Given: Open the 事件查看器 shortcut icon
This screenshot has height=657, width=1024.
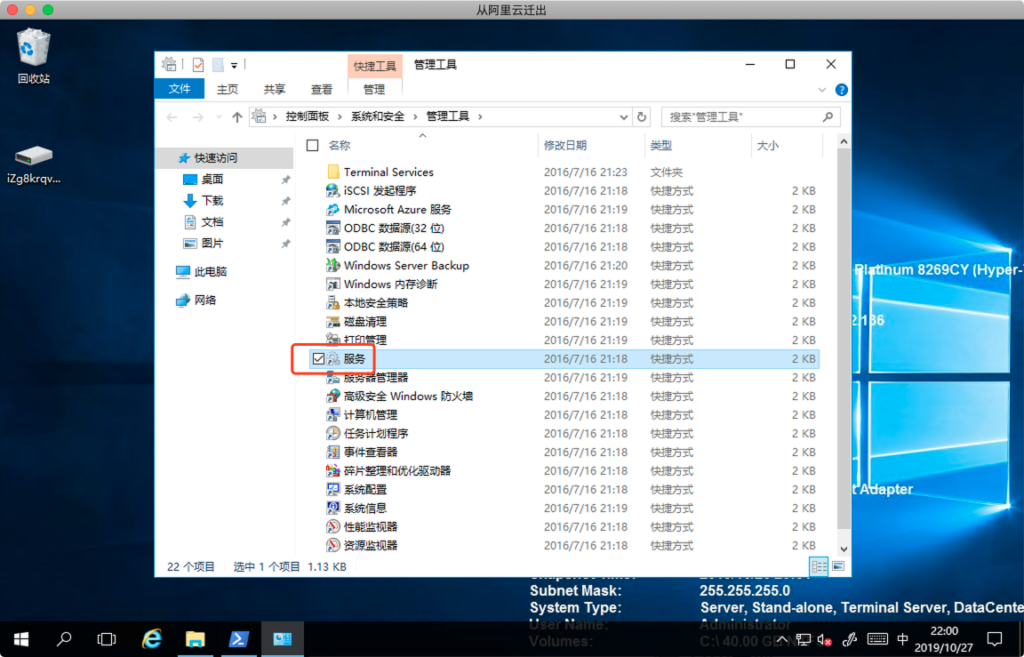Looking at the screenshot, I should tap(334, 452).
